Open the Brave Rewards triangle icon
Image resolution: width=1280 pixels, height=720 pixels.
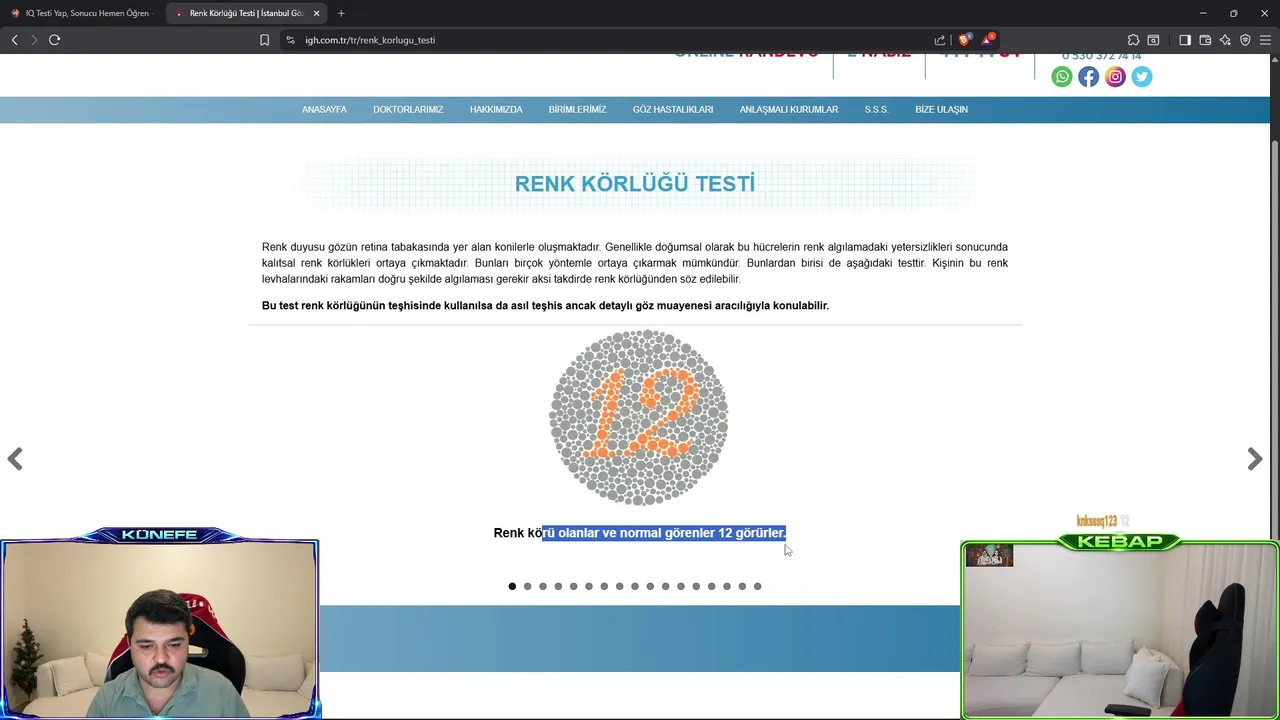(987, 40)
